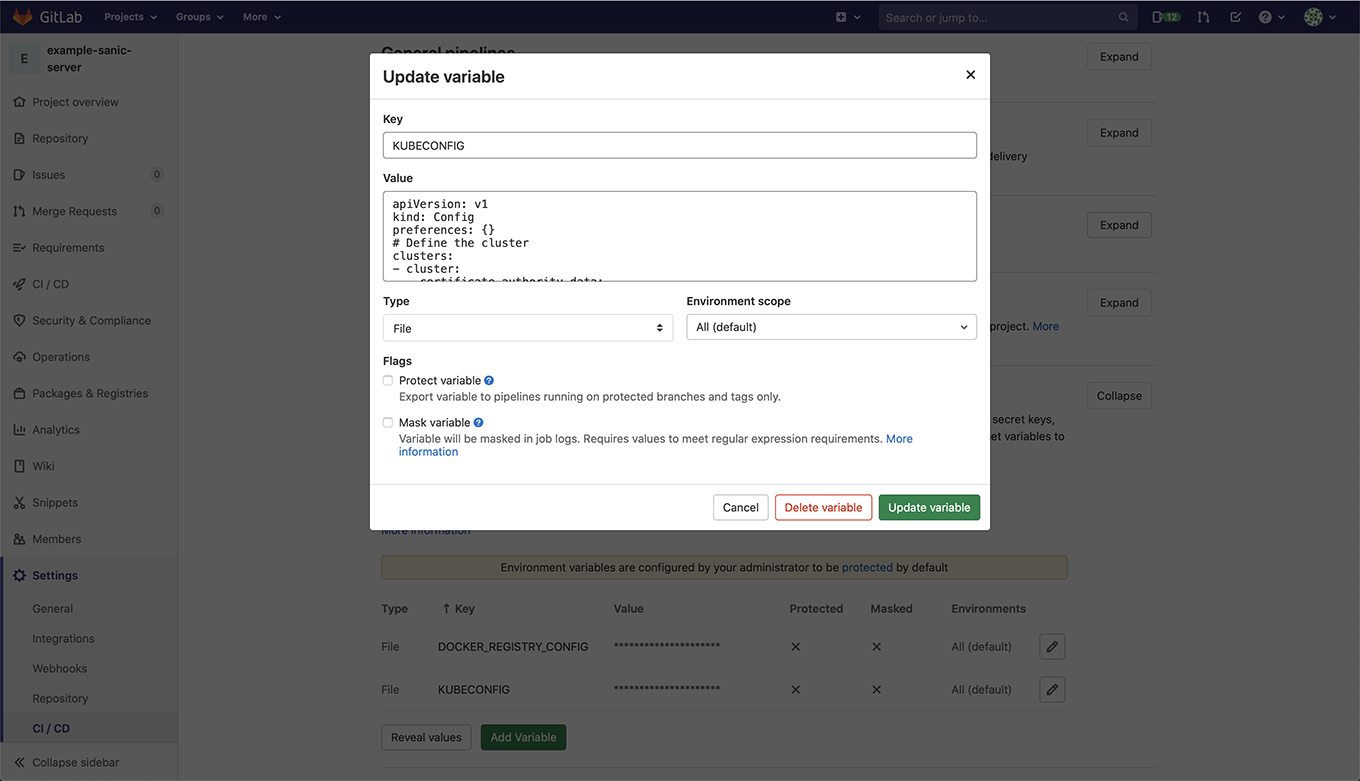Screen dimensions: 1360x781
Task: Click the Mask variable help icon
Action: (x=478, y=422)
